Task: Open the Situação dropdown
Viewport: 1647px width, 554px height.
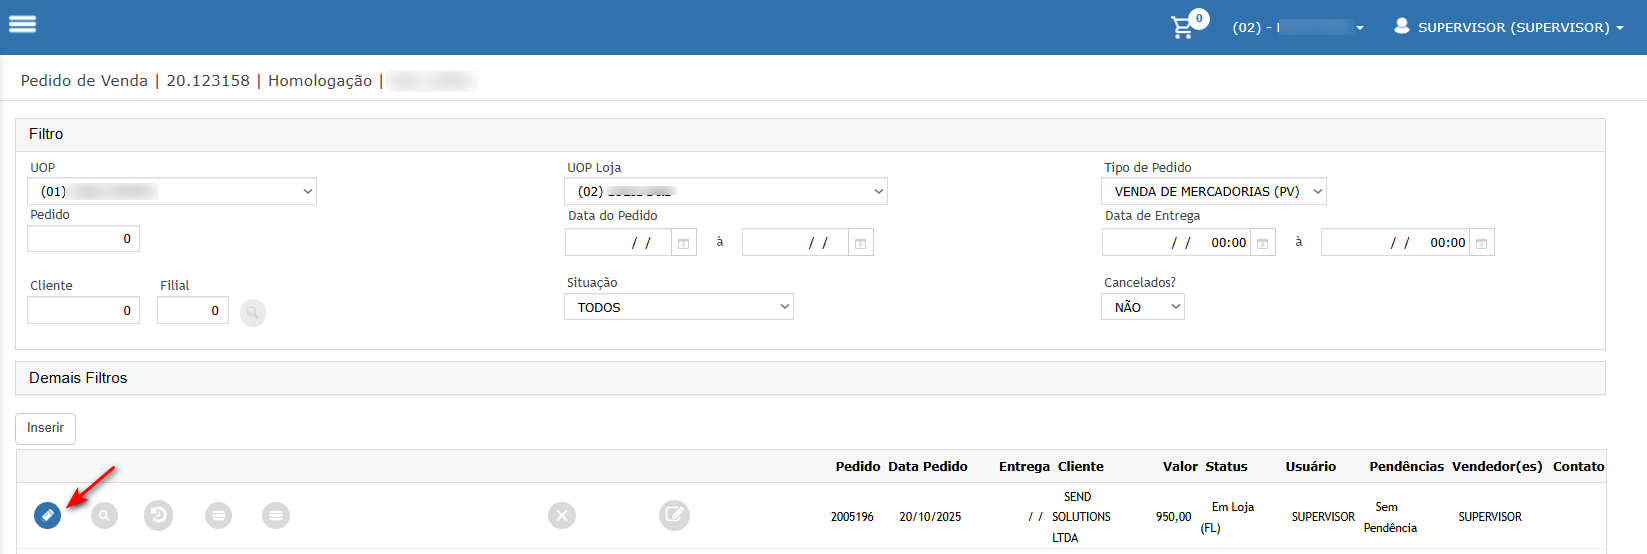Action: tap(678, 307)
